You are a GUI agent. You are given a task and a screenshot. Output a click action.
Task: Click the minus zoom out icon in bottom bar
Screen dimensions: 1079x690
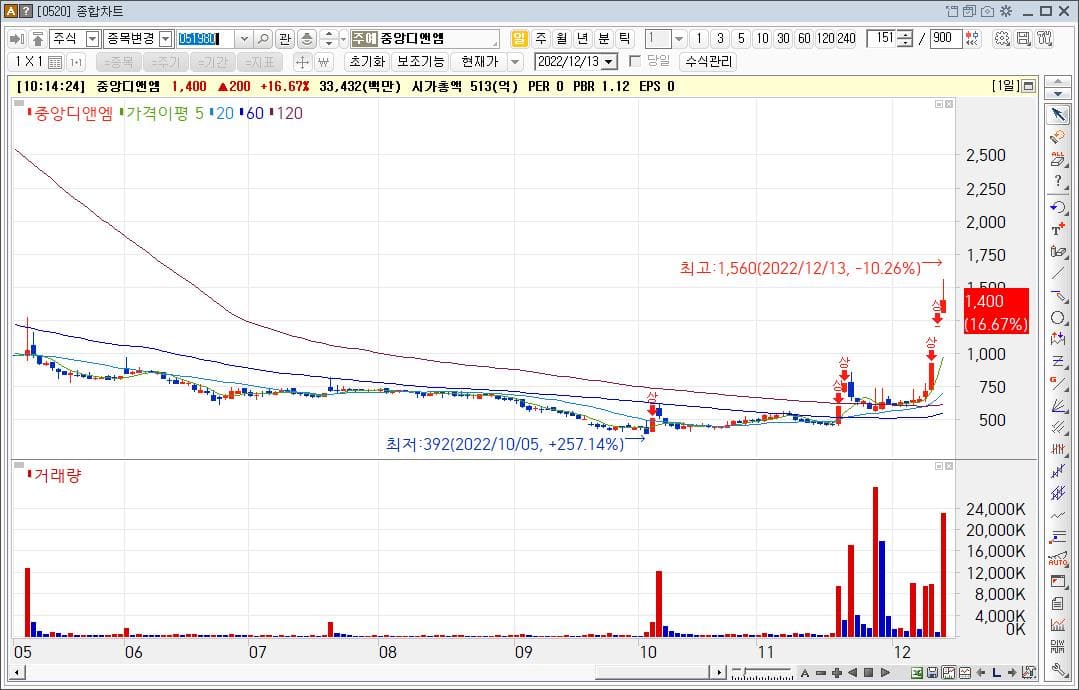click(x=821, y=672)
